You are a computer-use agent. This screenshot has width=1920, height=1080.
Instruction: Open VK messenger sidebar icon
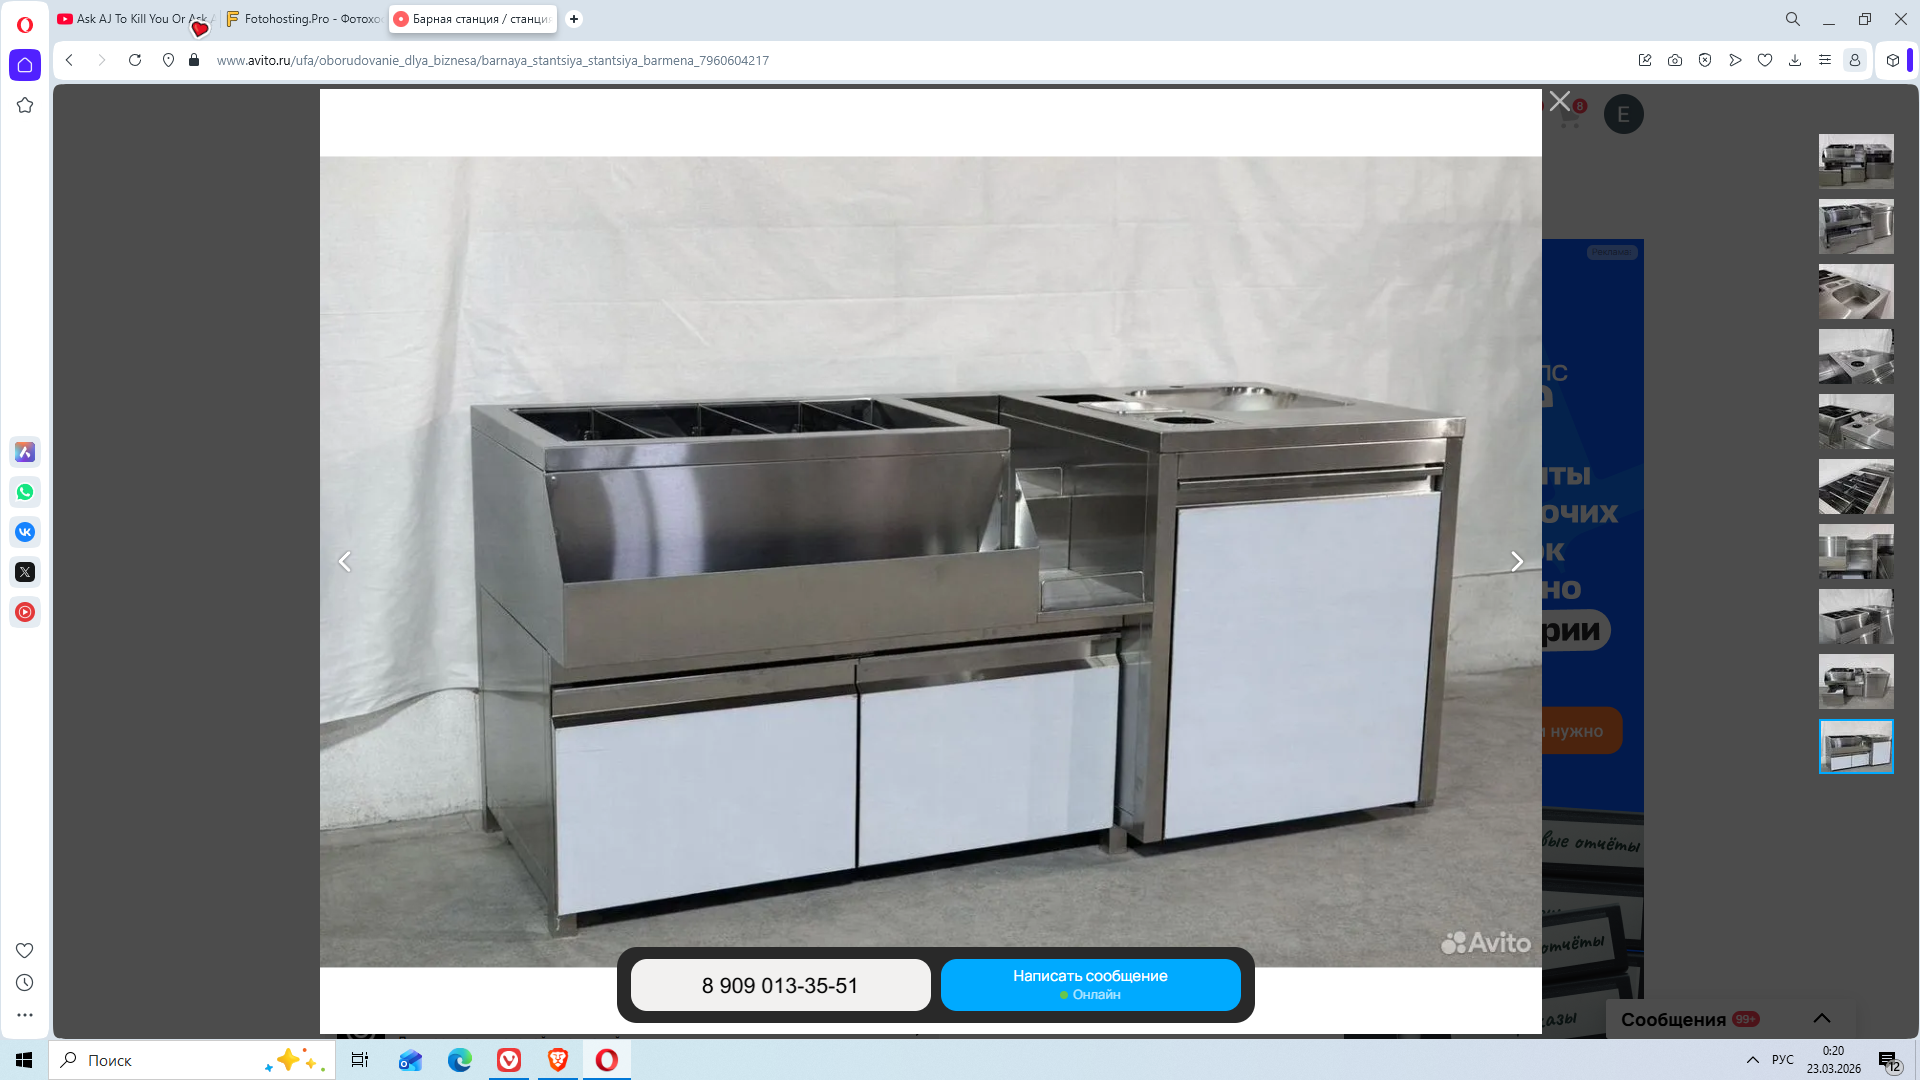[x=25, y=532]
